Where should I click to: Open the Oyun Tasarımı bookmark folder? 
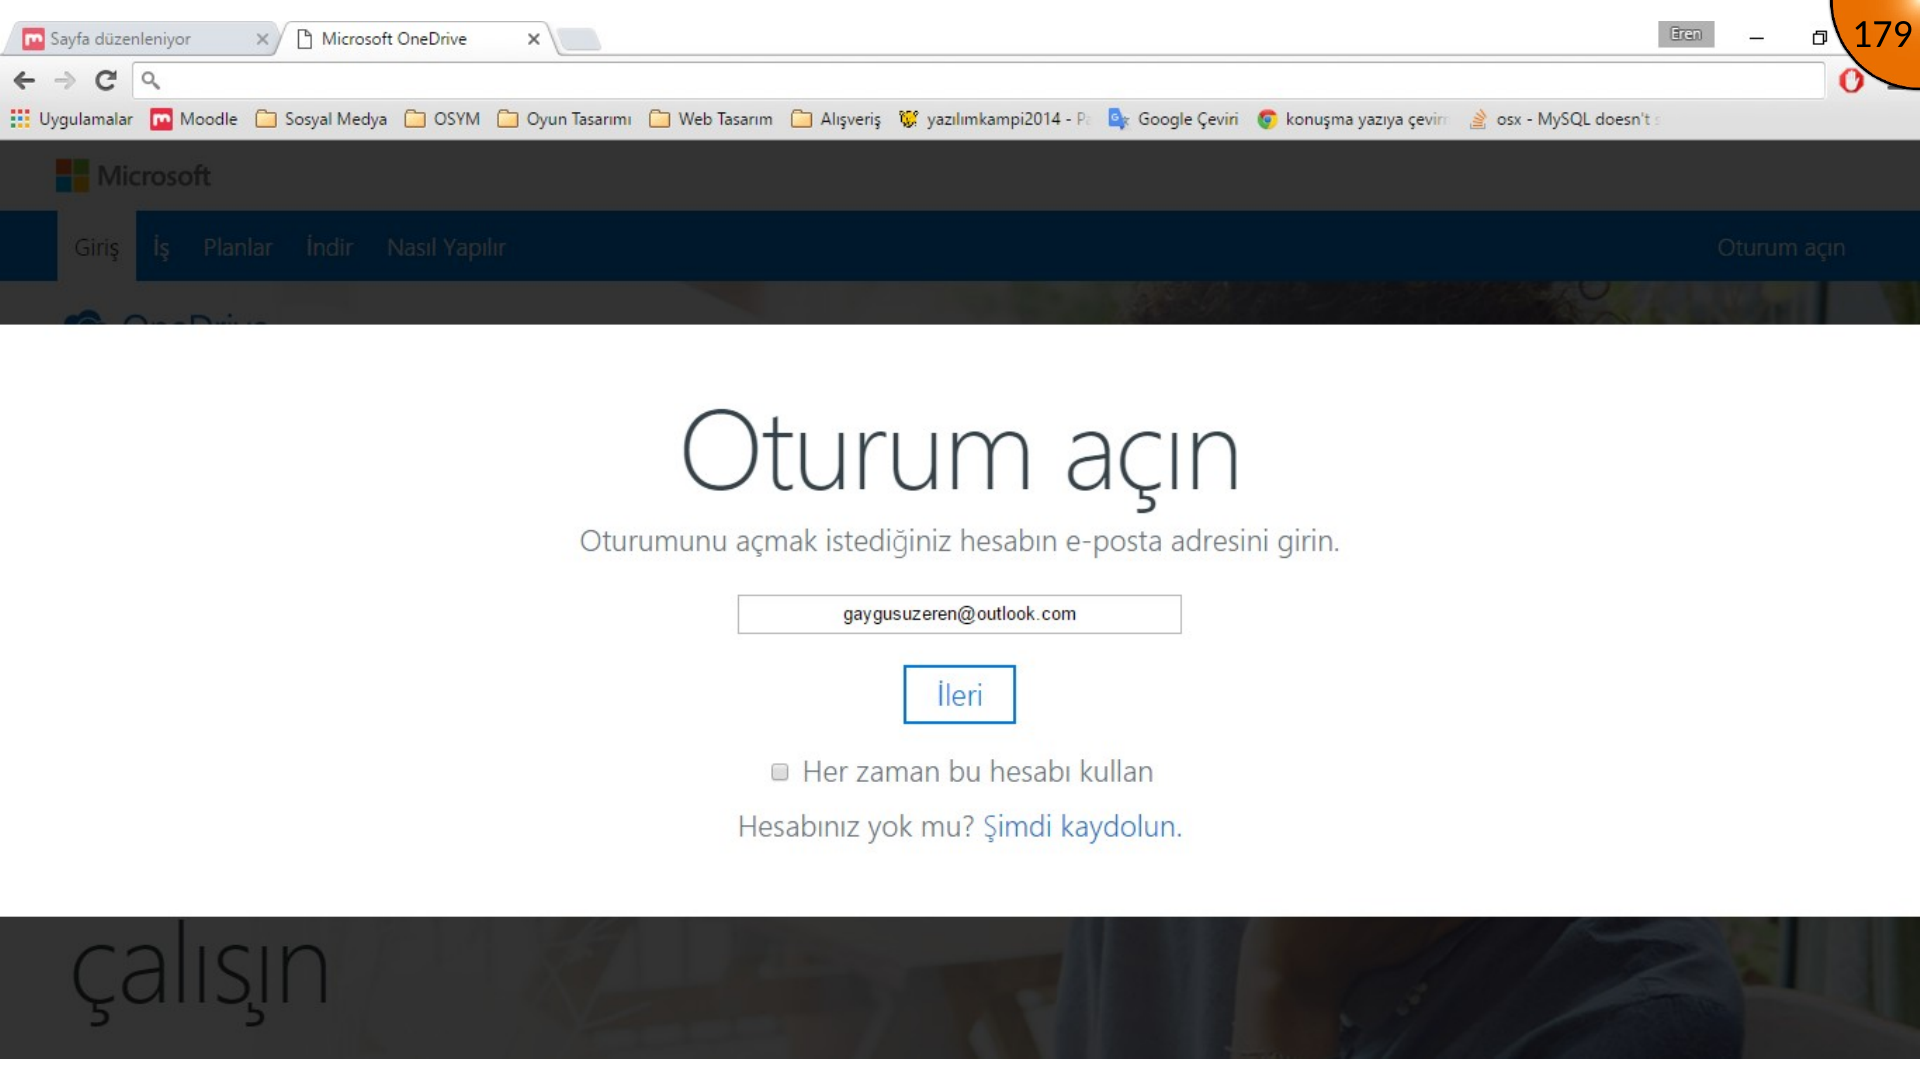[564, 119]
